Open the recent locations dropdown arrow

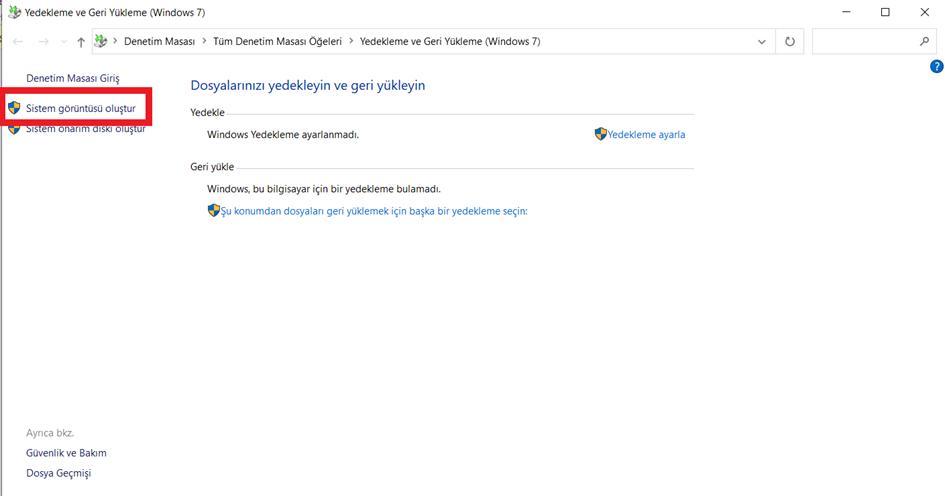(x=63, y=42)
